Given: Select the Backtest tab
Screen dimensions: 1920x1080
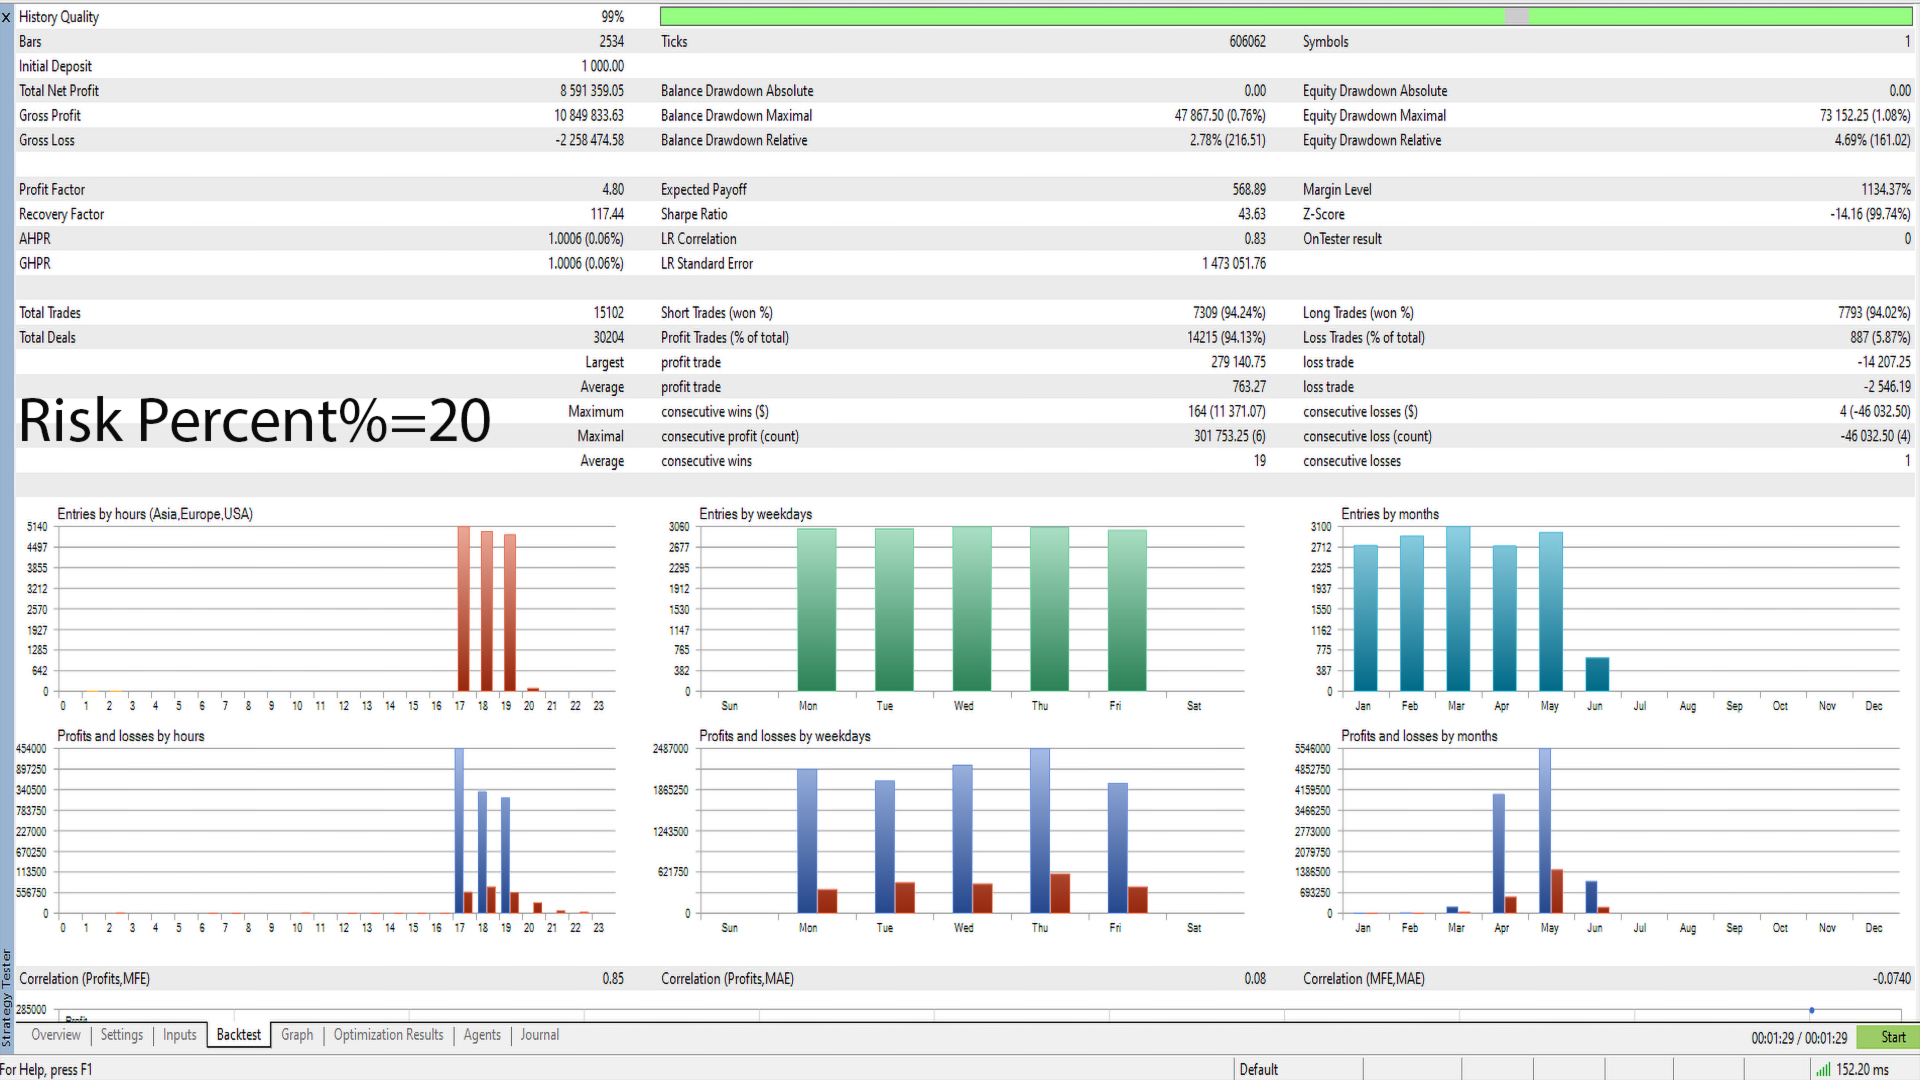Looking at the screenshot, I should [238, 1035].
